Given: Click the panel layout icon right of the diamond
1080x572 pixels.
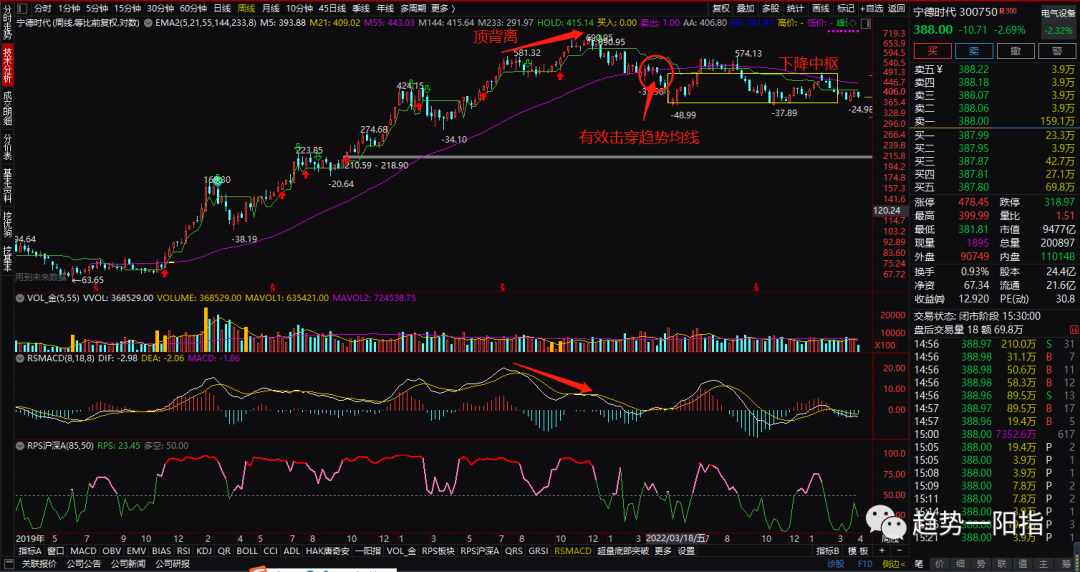Looking at the screenshot, I should pos(864,23).
